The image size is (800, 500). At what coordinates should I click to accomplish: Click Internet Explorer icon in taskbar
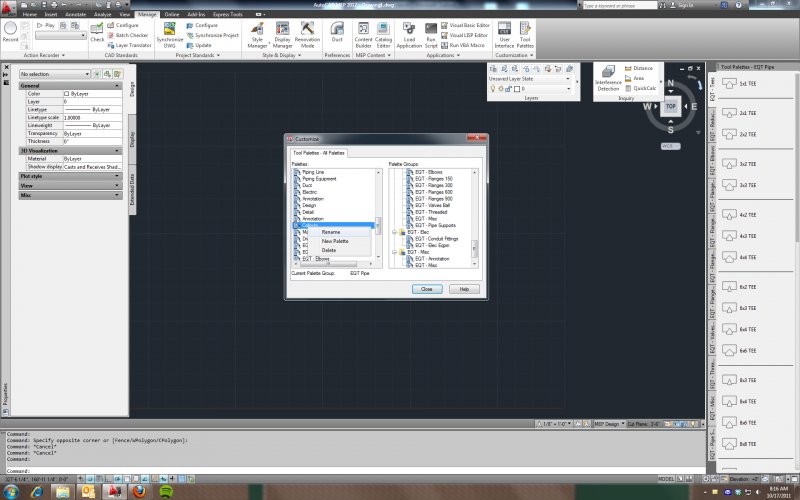pos(37,492)
